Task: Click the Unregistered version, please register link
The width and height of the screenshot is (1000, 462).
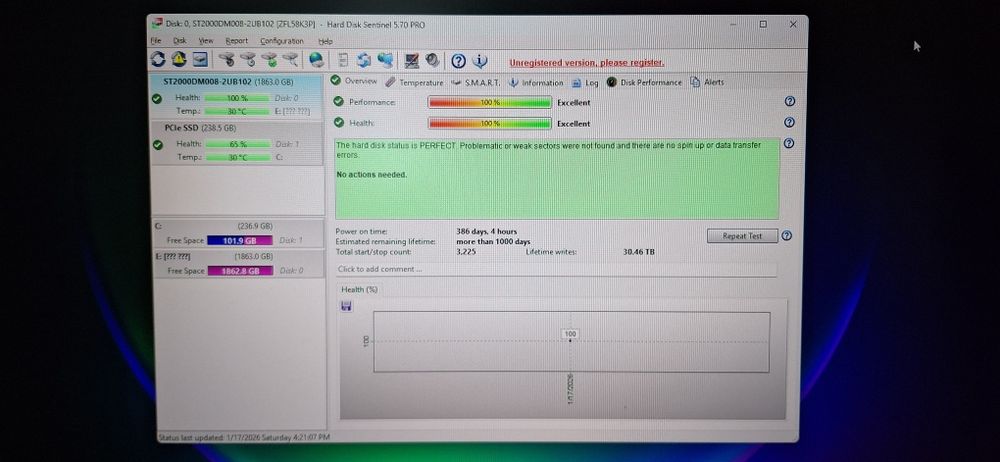Action: [x=587, y=63]
